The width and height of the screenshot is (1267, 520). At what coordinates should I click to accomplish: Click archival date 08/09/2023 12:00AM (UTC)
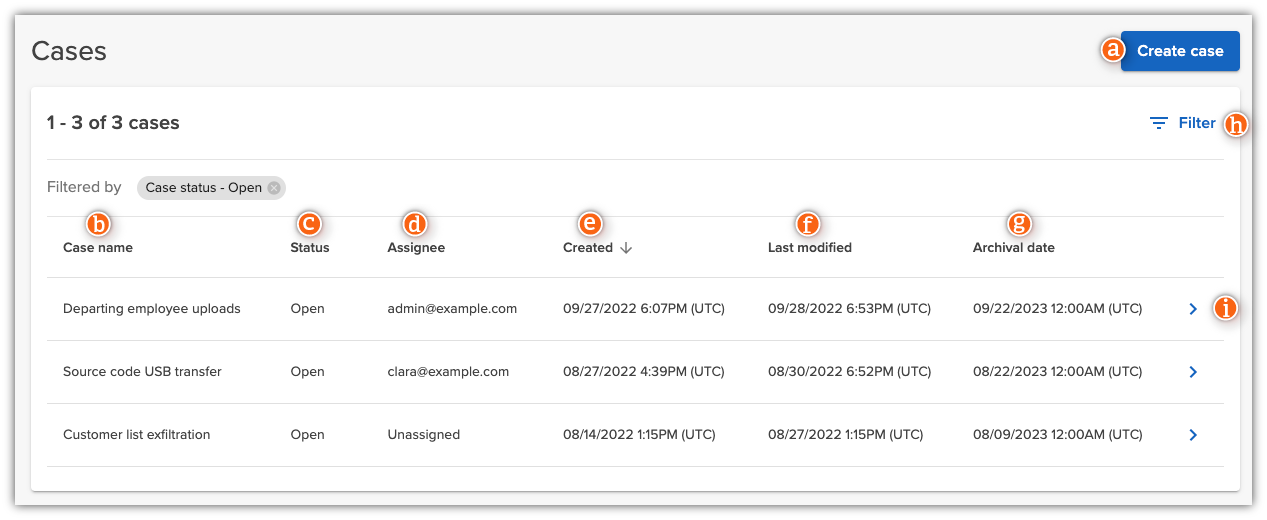[1058, 435]
